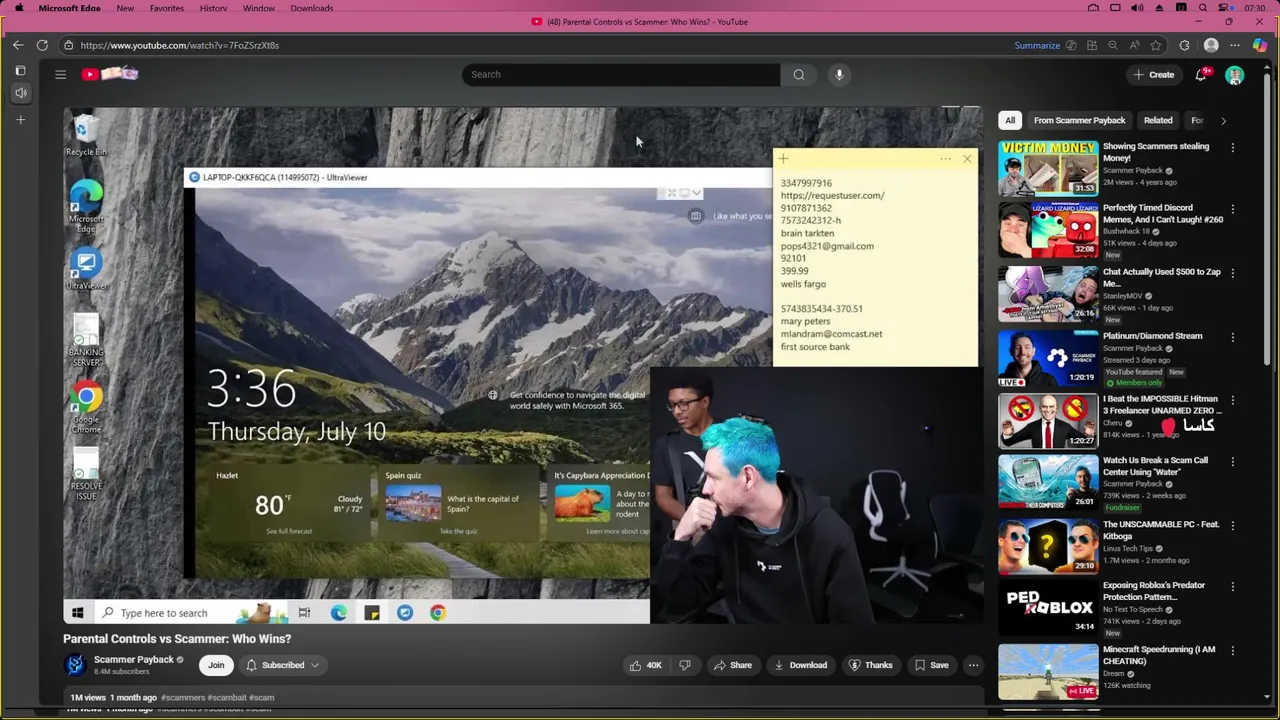Open menu for IMPOSSIBLE Hitman video
The width and height of the screenshot is (1280, 720).
pos(1232,400)
